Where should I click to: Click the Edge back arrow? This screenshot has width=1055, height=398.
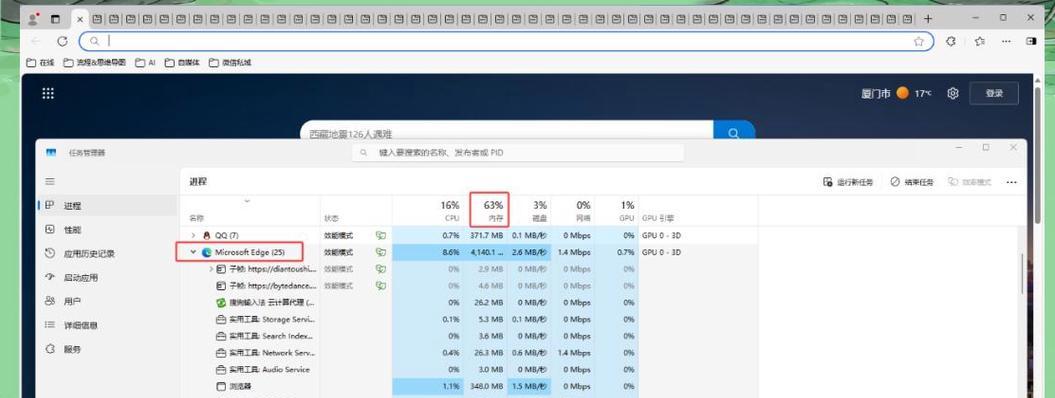pos(35,41)
